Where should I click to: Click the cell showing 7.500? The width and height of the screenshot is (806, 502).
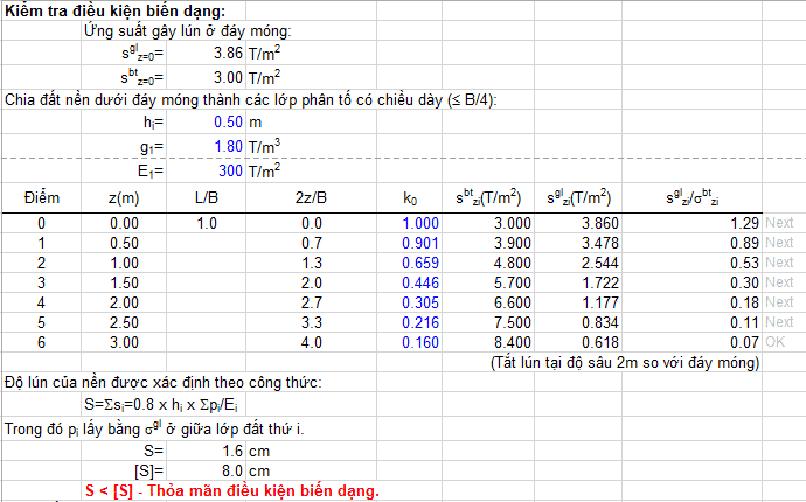click(512, 323)
